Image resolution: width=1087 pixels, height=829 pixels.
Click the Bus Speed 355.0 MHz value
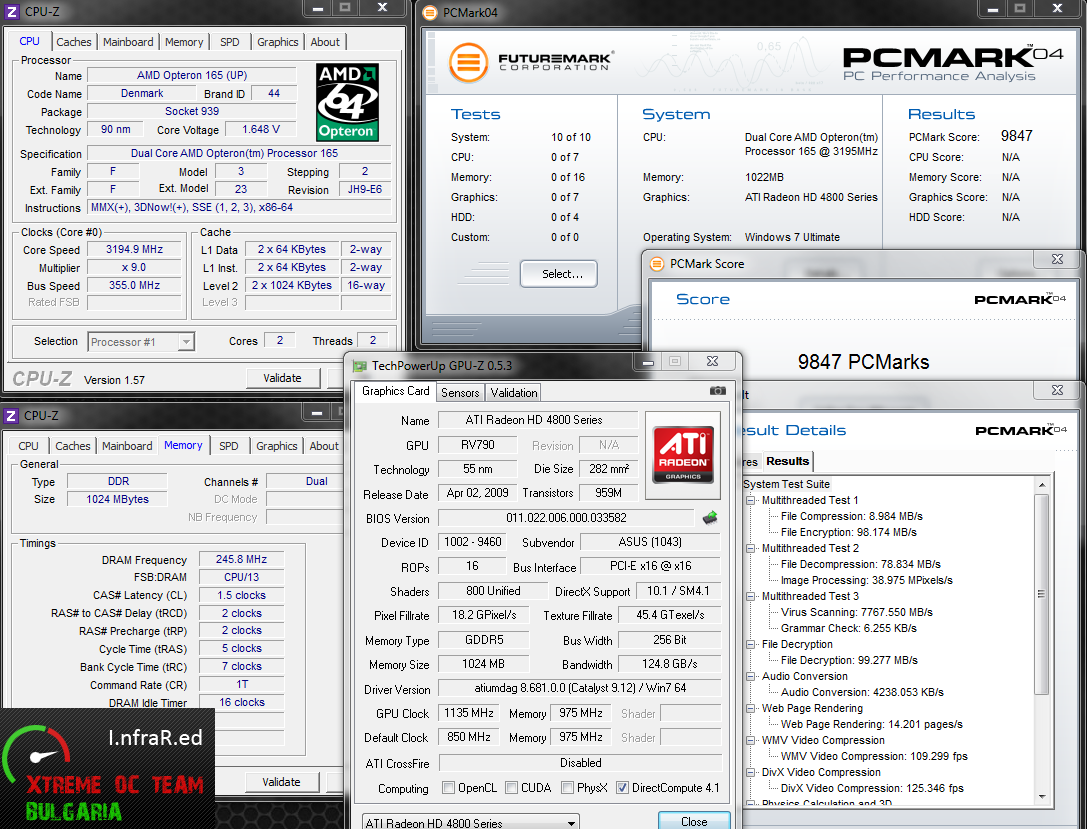(x=134, y=286)
